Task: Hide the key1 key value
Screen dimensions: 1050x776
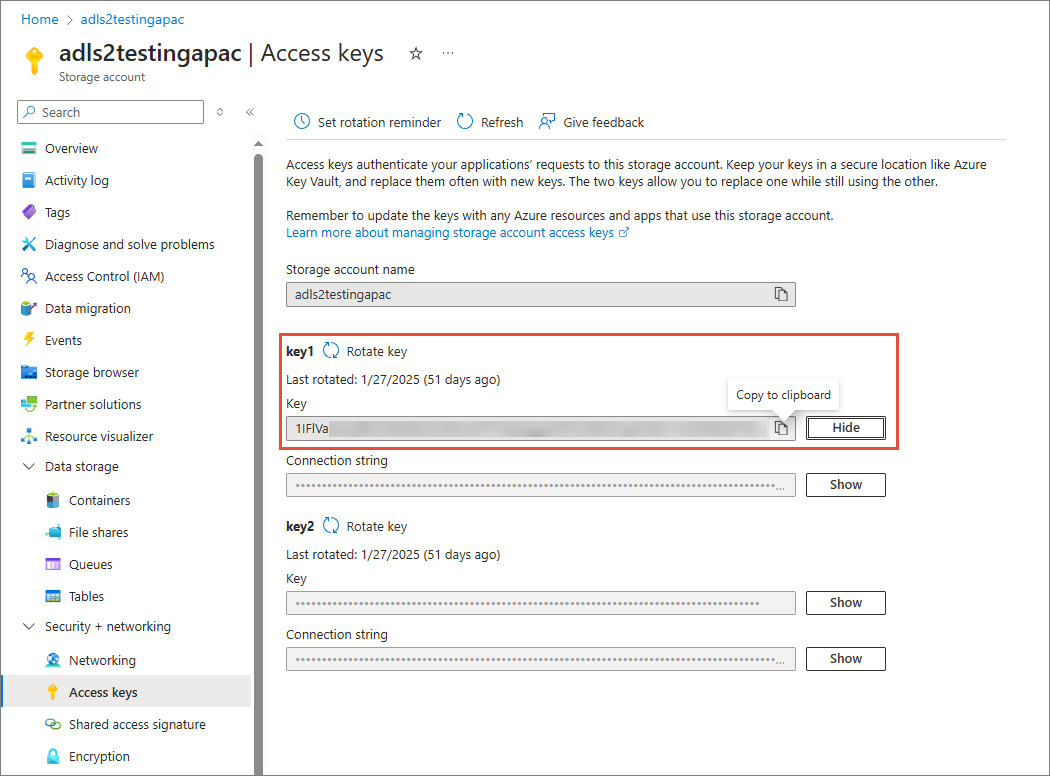Action: point(846,428)
